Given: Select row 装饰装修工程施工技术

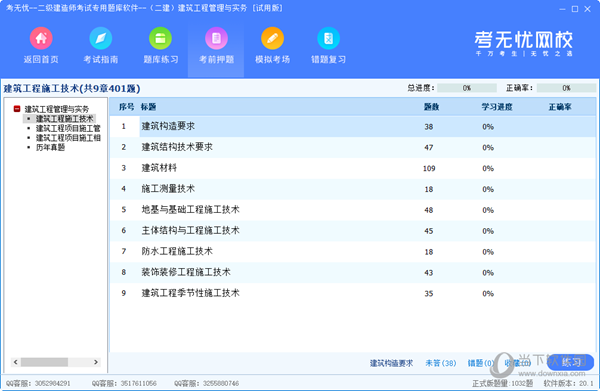Looking at the screenshot, I should (353, 272).
